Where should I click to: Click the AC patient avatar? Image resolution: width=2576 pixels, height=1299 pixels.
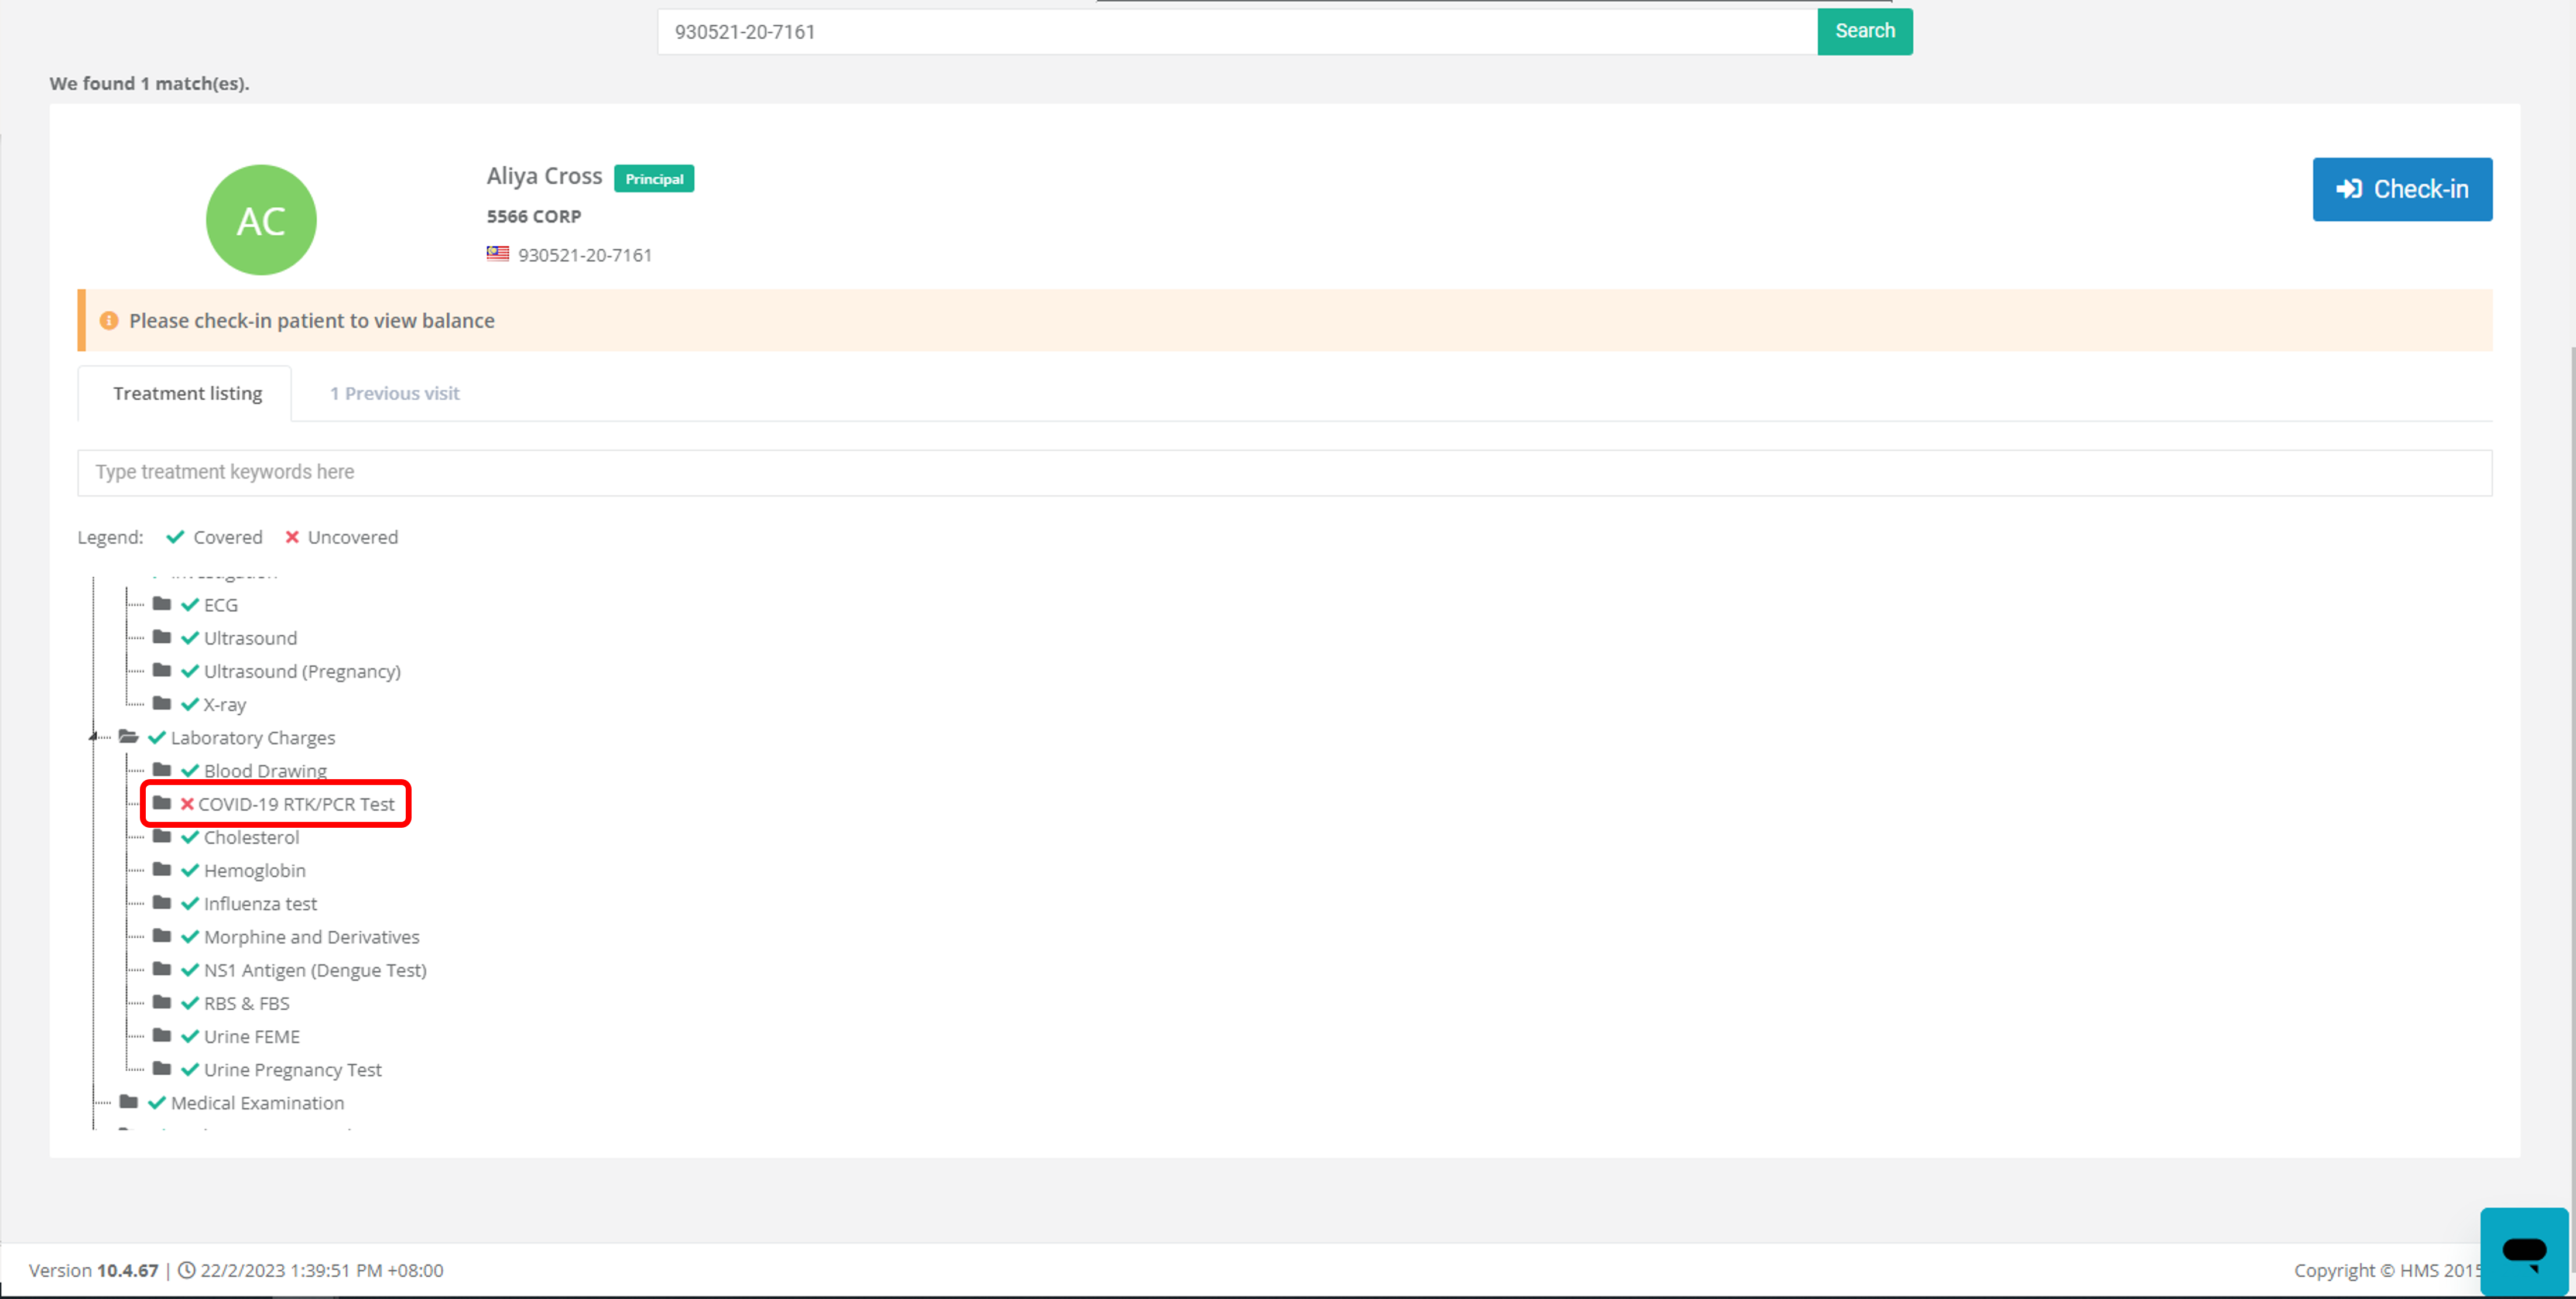tap(261, 220)
